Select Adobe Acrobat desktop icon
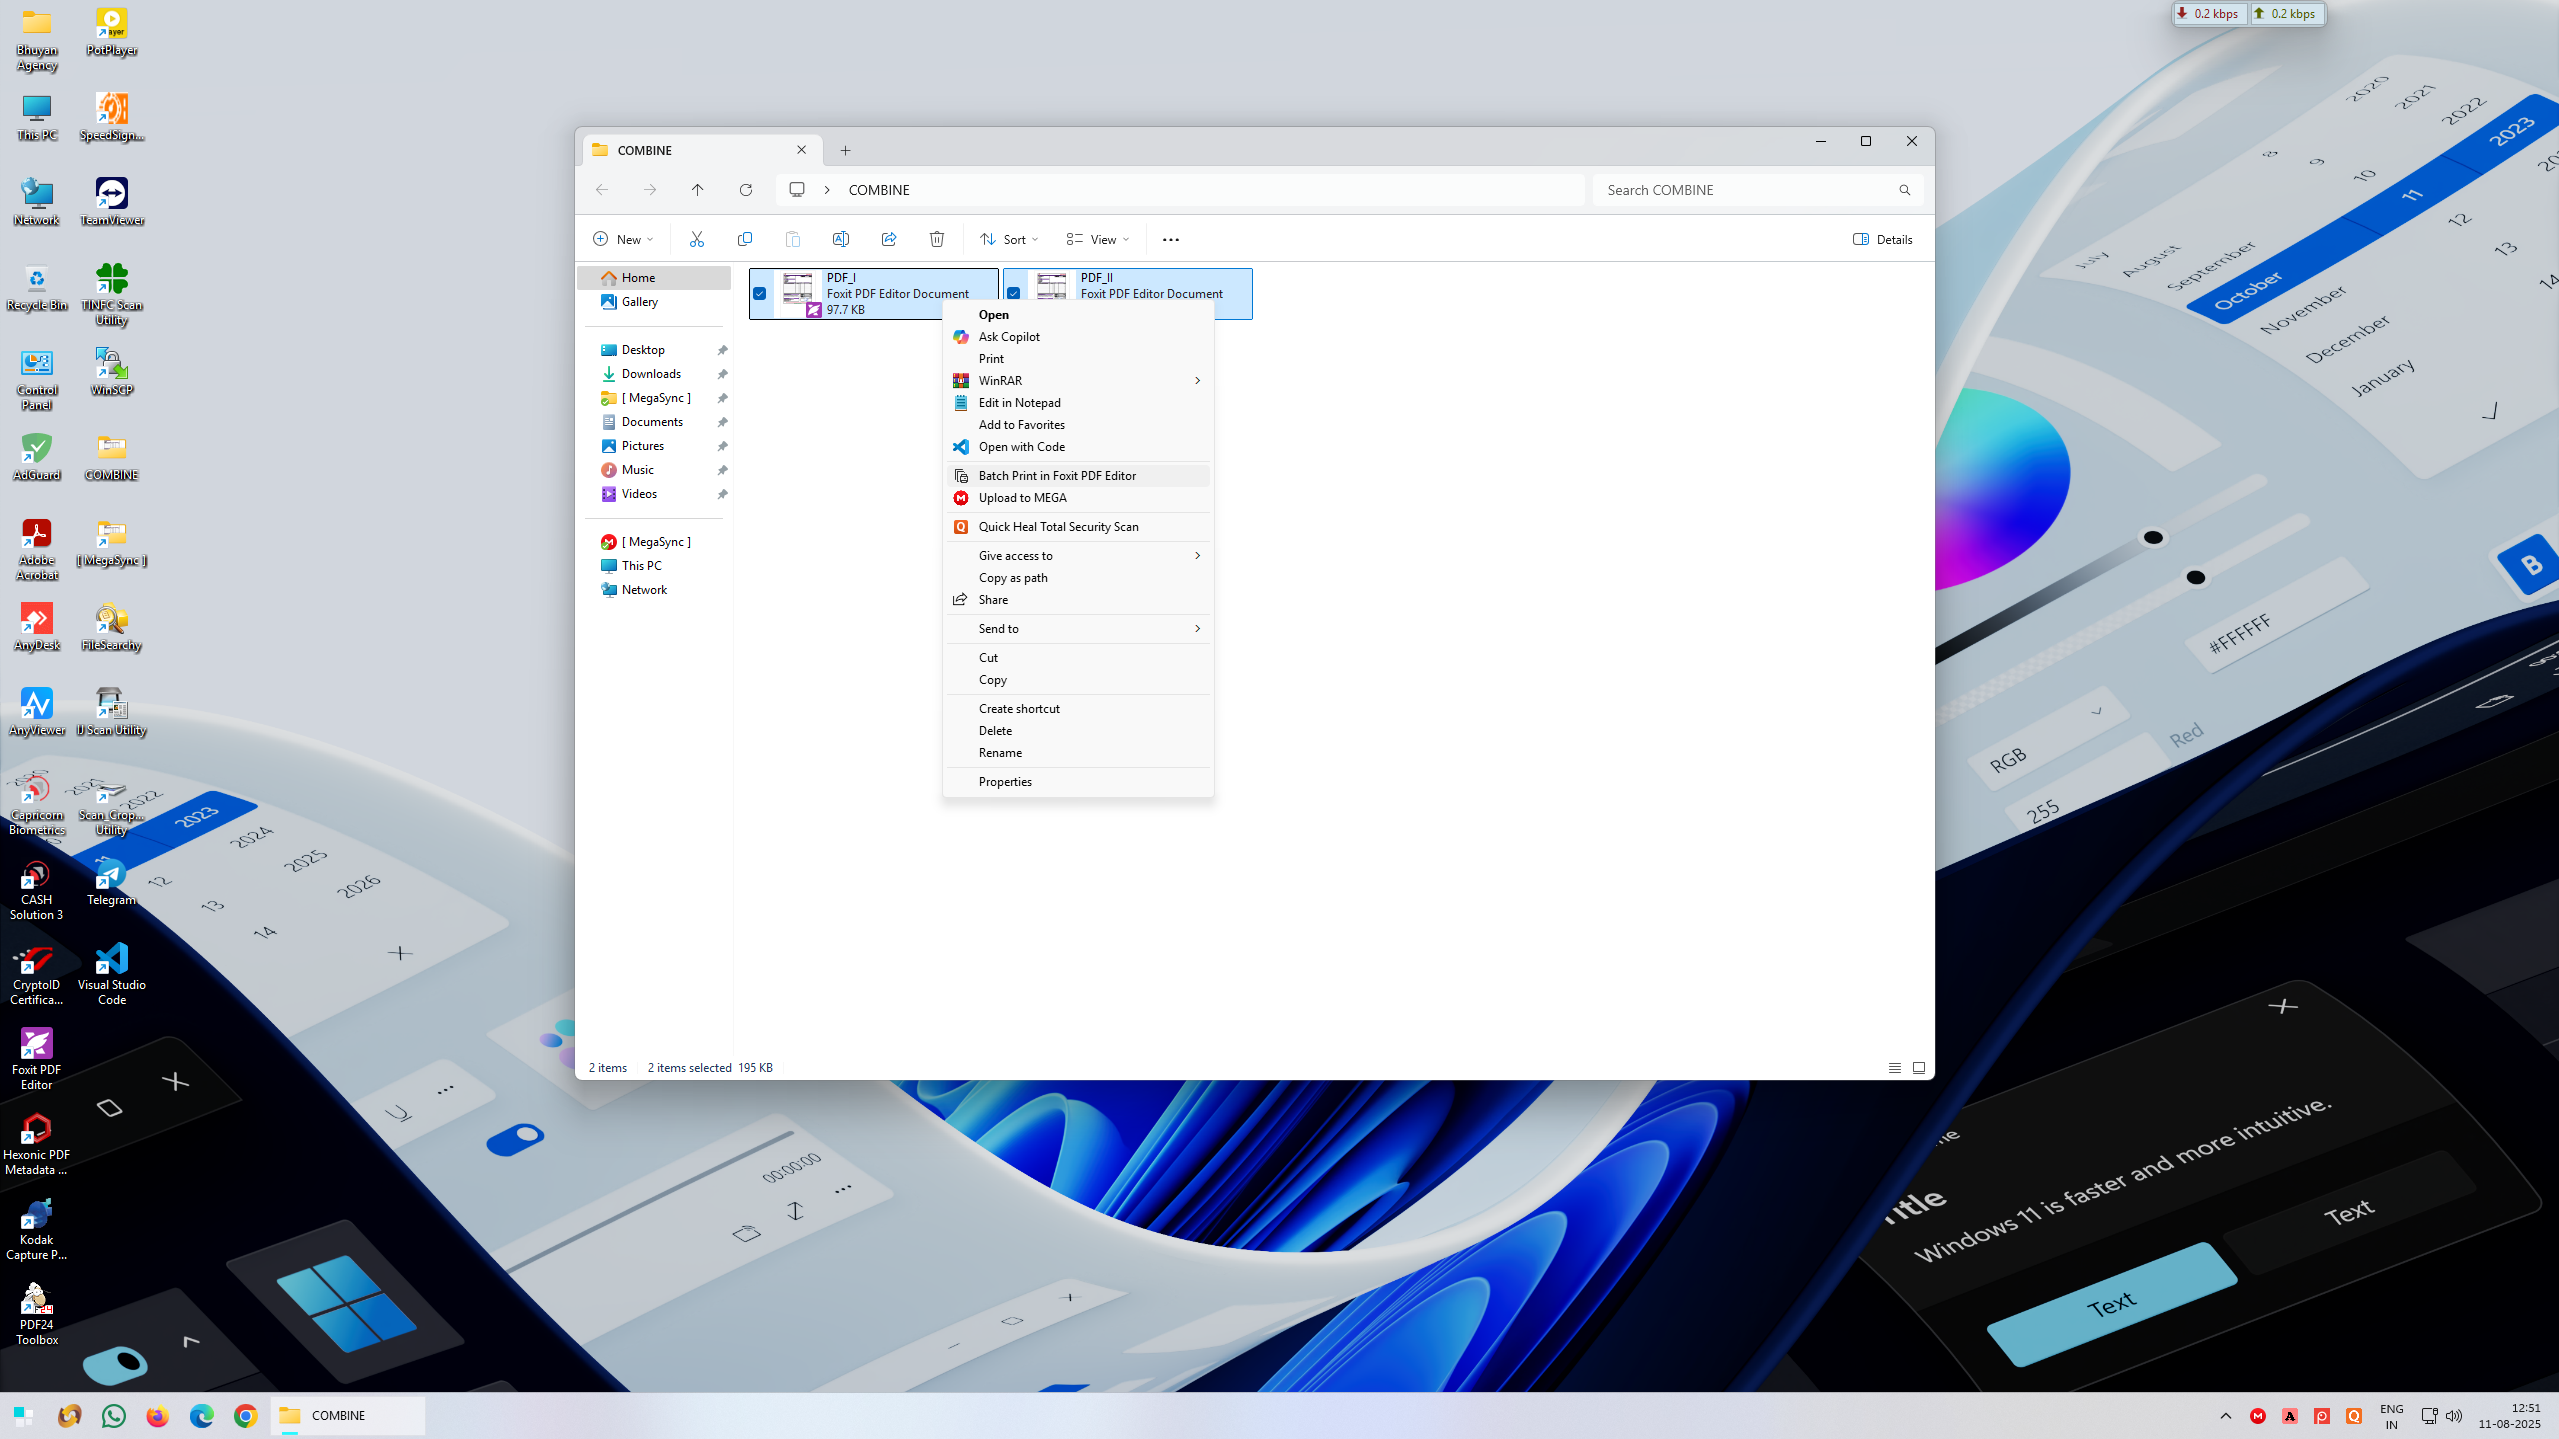The height and width of the screenshot is (1439, 2559). (36, 548)
